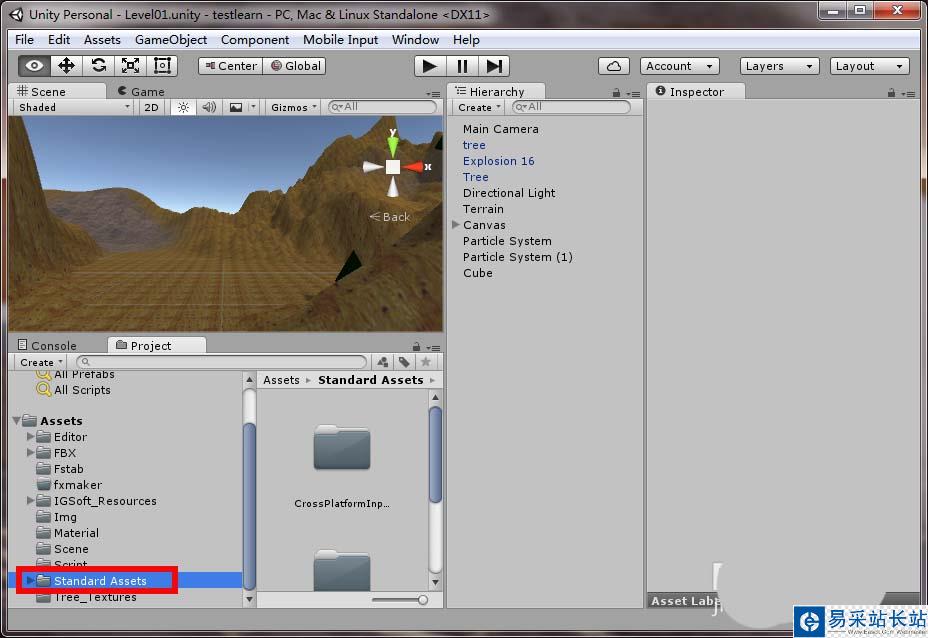Screen dimensions: 928x638
Task: Click the Scene view search field
Action: pyautogui.click(x=383, y=107)
